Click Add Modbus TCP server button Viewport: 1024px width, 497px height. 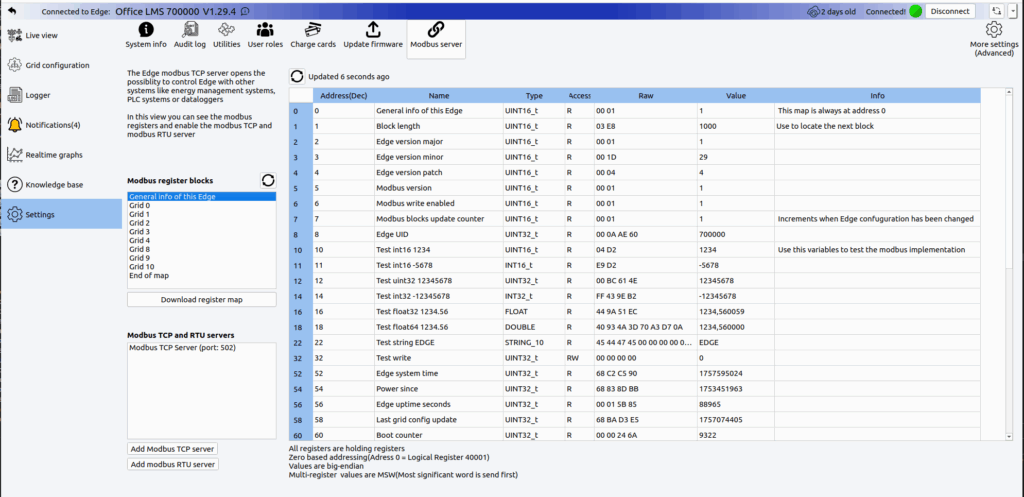point(172,449)
